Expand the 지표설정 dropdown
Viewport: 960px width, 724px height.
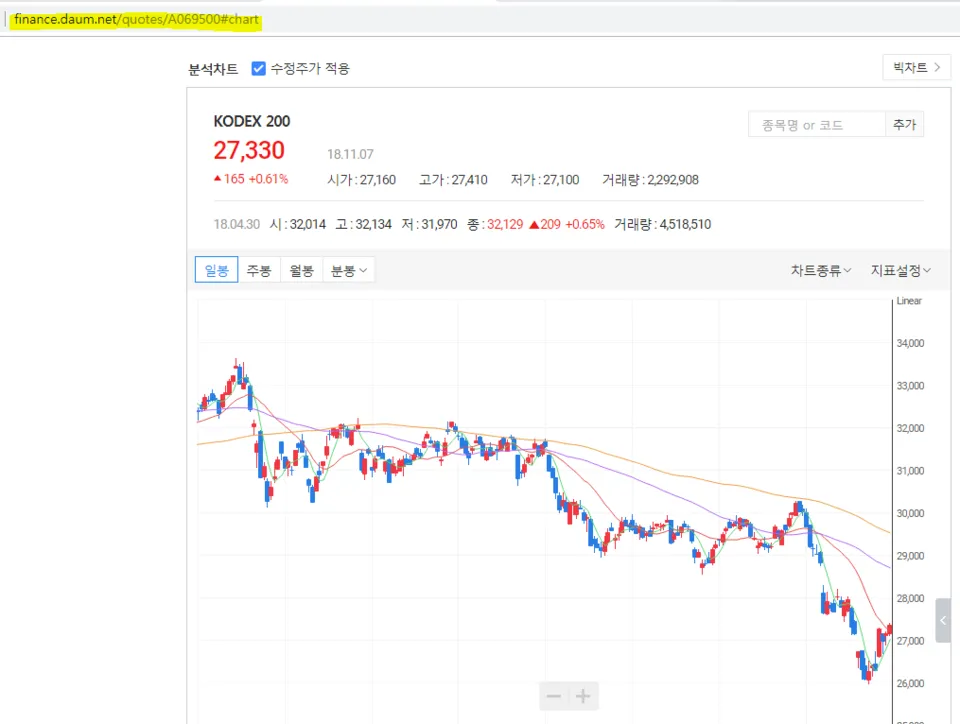[x=901, y=270]
